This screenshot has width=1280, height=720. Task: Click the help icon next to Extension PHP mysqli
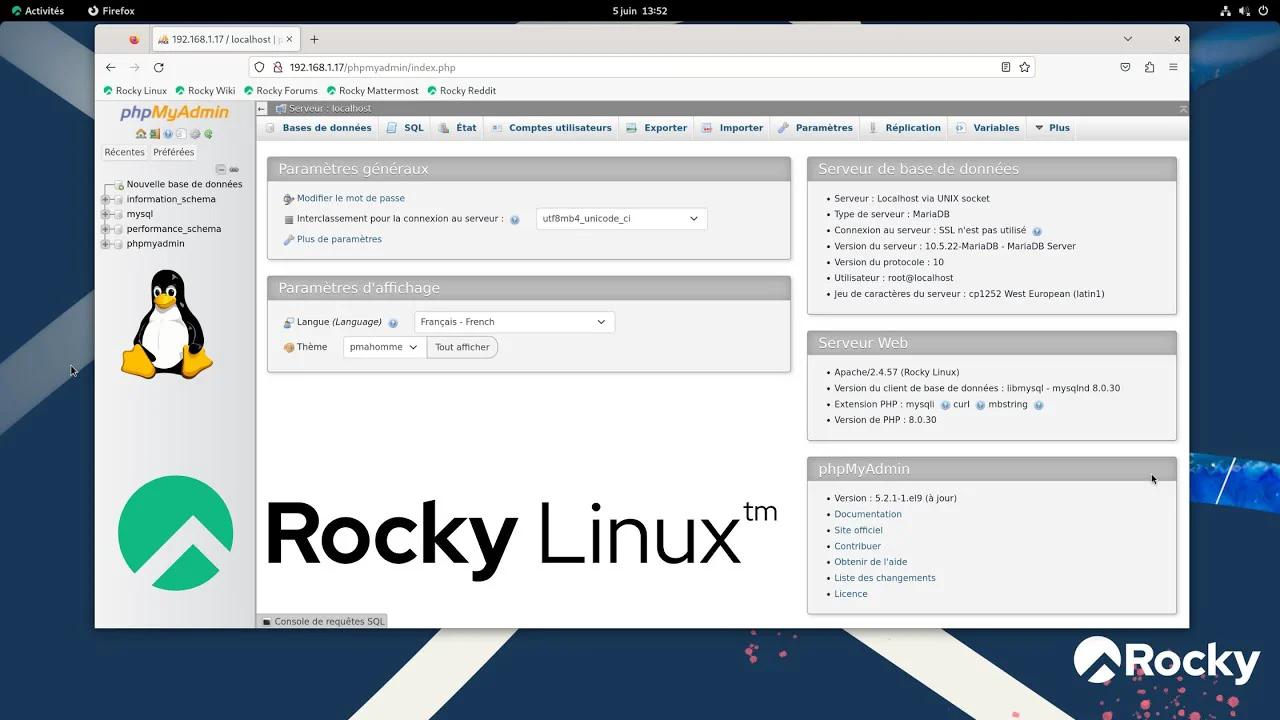coord(943,404)
